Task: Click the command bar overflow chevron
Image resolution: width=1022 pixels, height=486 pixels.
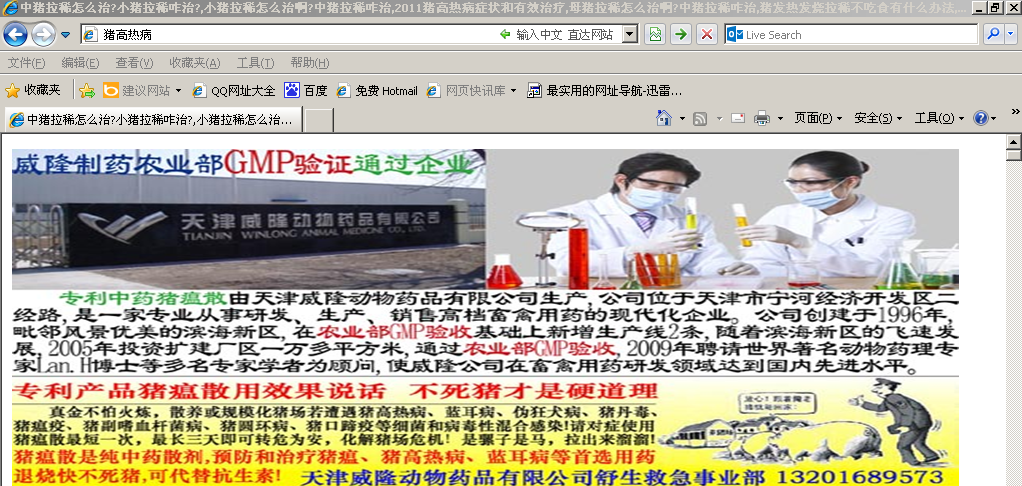Action: tap(1015, 111)
